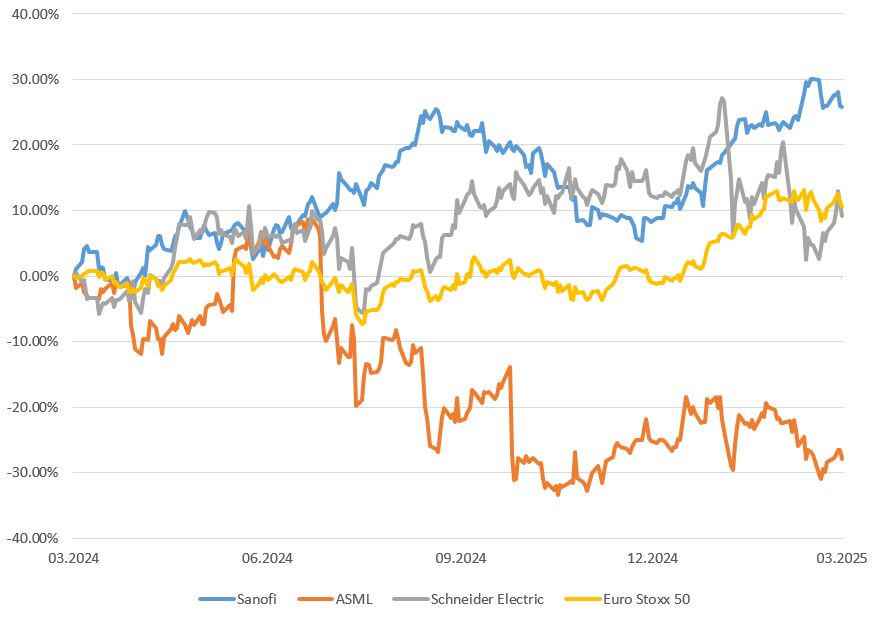
Task: Click the 30.00% y-axis label
Action: (x=35, y=80)
